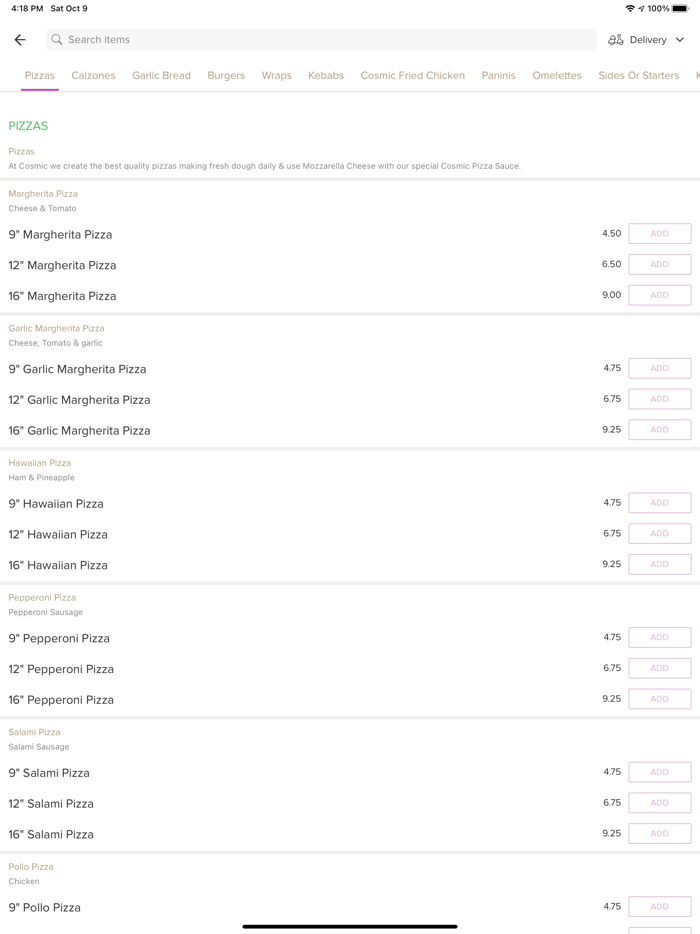Tap the delivery scooter icon
The width and height of the screenshot is (700, 934).
616,40
